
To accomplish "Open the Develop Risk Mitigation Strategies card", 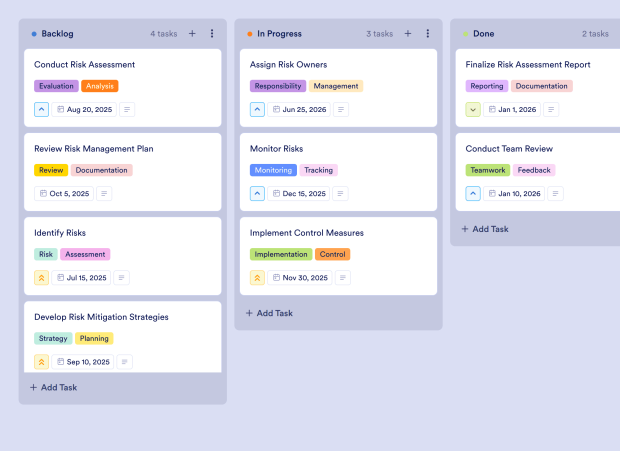I will tap(101, 317).
